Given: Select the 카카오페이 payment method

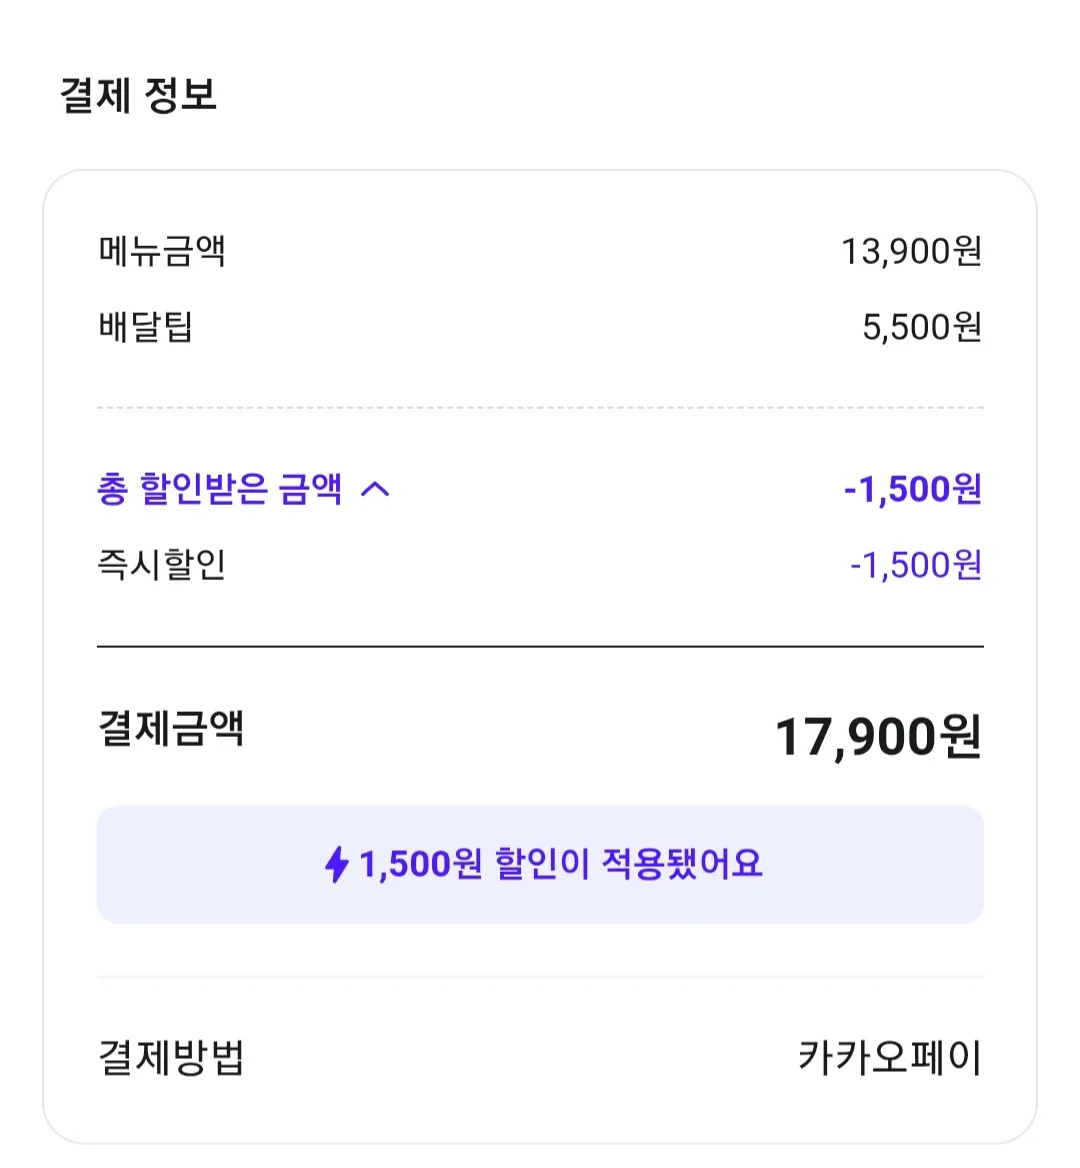Looking at the screenshot, I should (890, 1058).
